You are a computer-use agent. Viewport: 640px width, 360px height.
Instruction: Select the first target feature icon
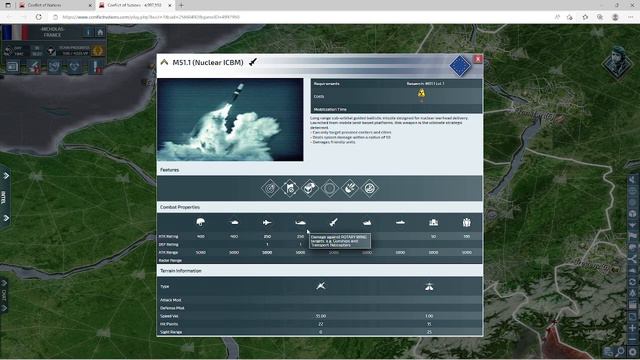pyautogui.click(x=270, y=189)
